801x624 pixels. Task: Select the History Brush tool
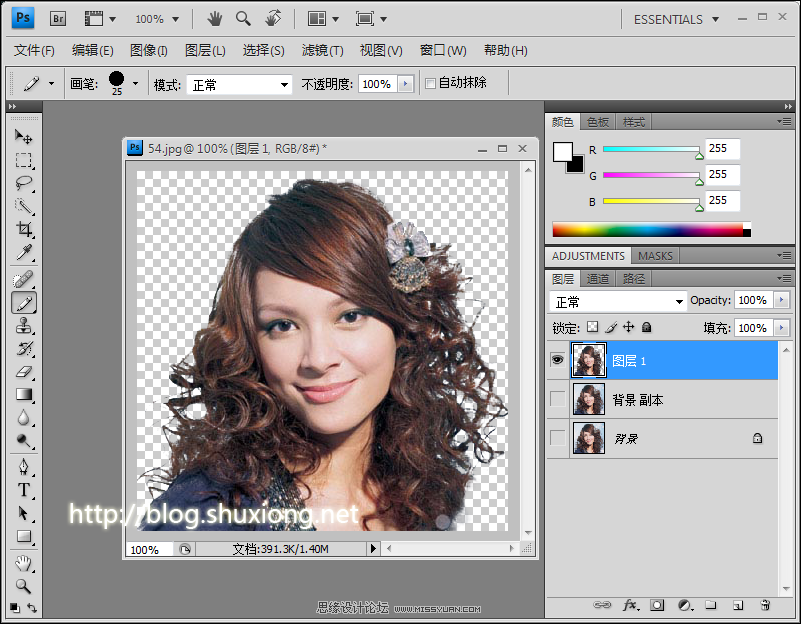coord(23,349)
